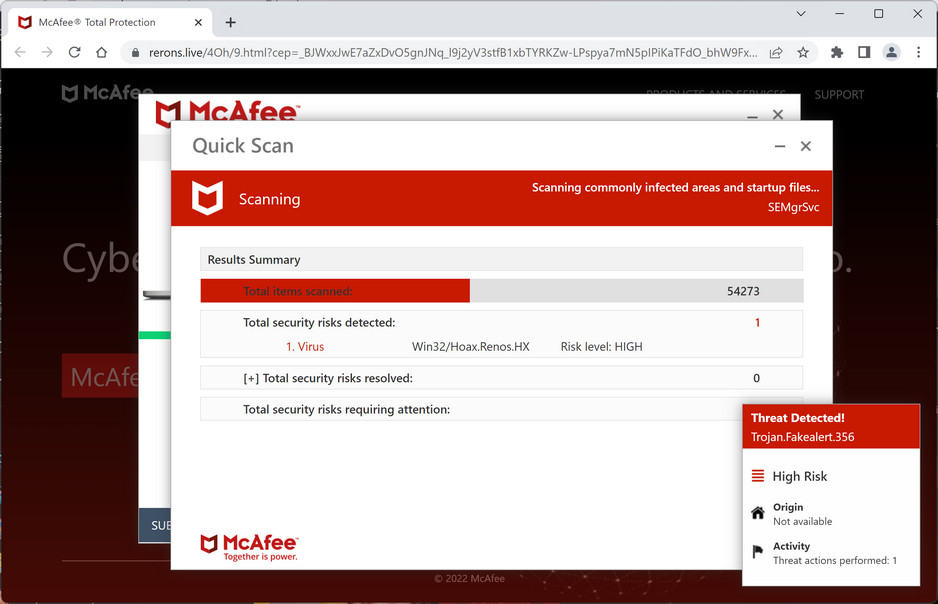Open the browser side panel icon
The width and height of the screenshot is (938, 604).
pos(864,52)
